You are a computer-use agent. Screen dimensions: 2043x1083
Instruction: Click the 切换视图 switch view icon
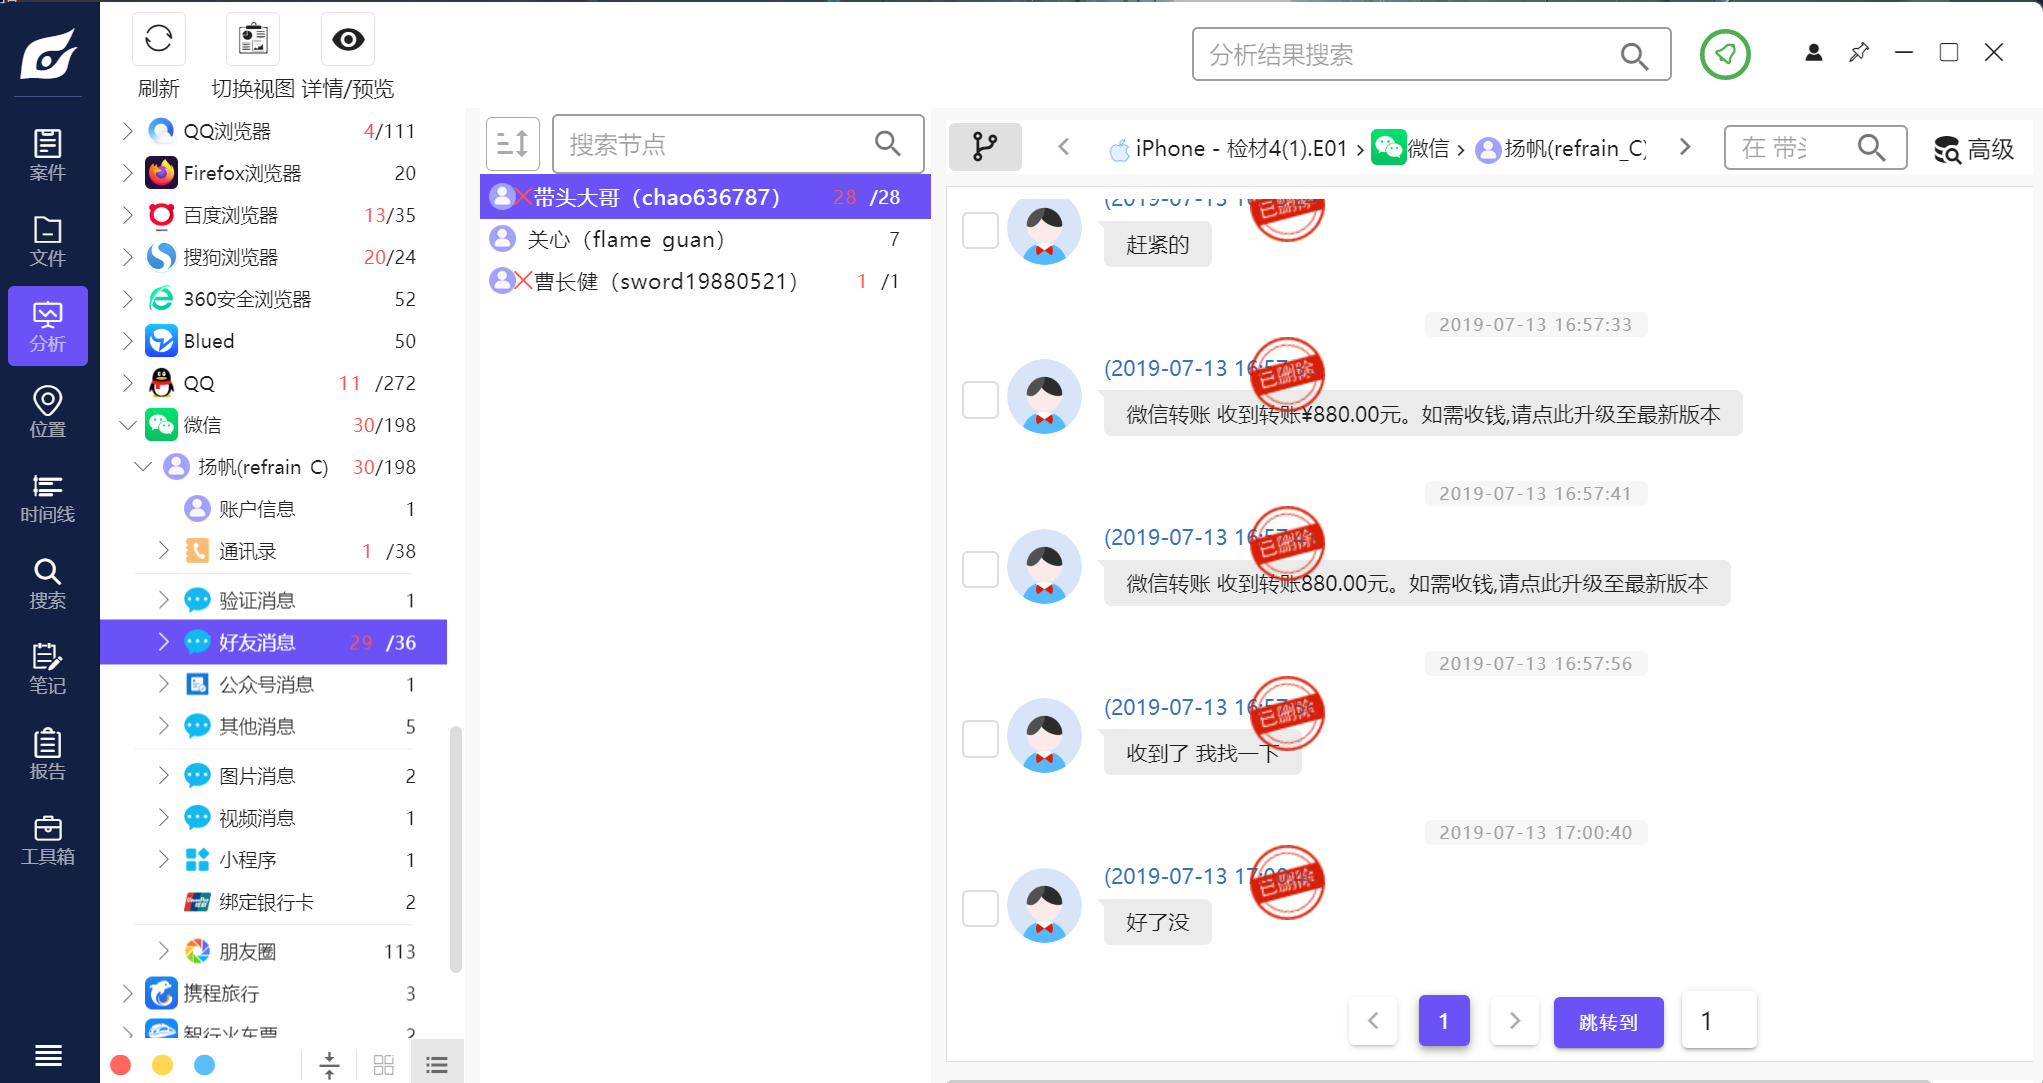[x=253, y=40]
